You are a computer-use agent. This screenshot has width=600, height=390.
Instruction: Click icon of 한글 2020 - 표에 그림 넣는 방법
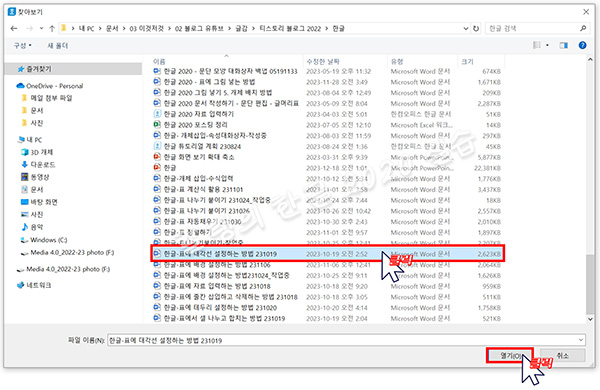click(157, 82)
